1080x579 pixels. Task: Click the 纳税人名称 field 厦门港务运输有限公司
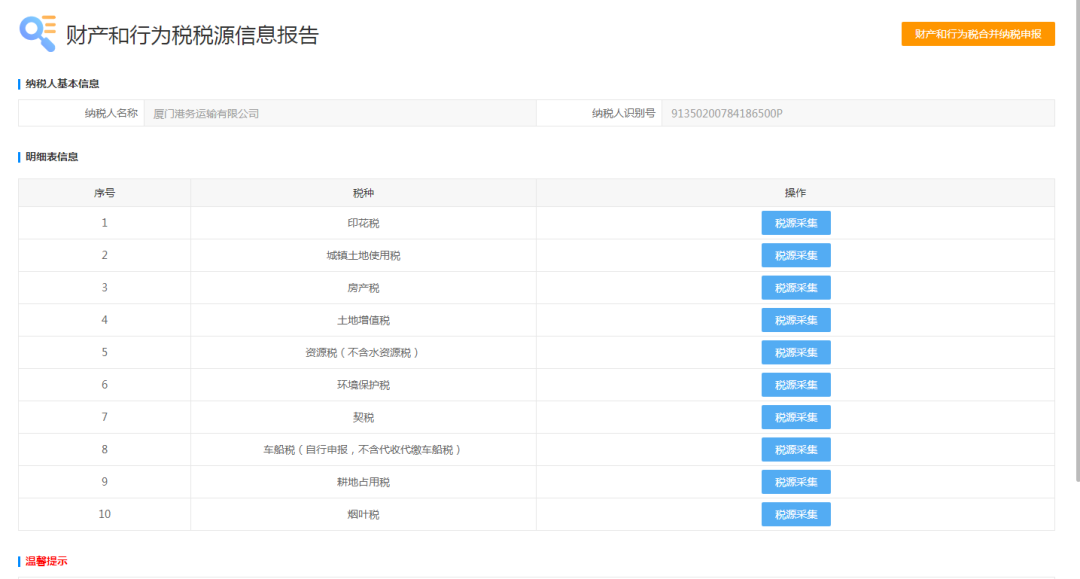pyautogui.click(x=340, y=114)
